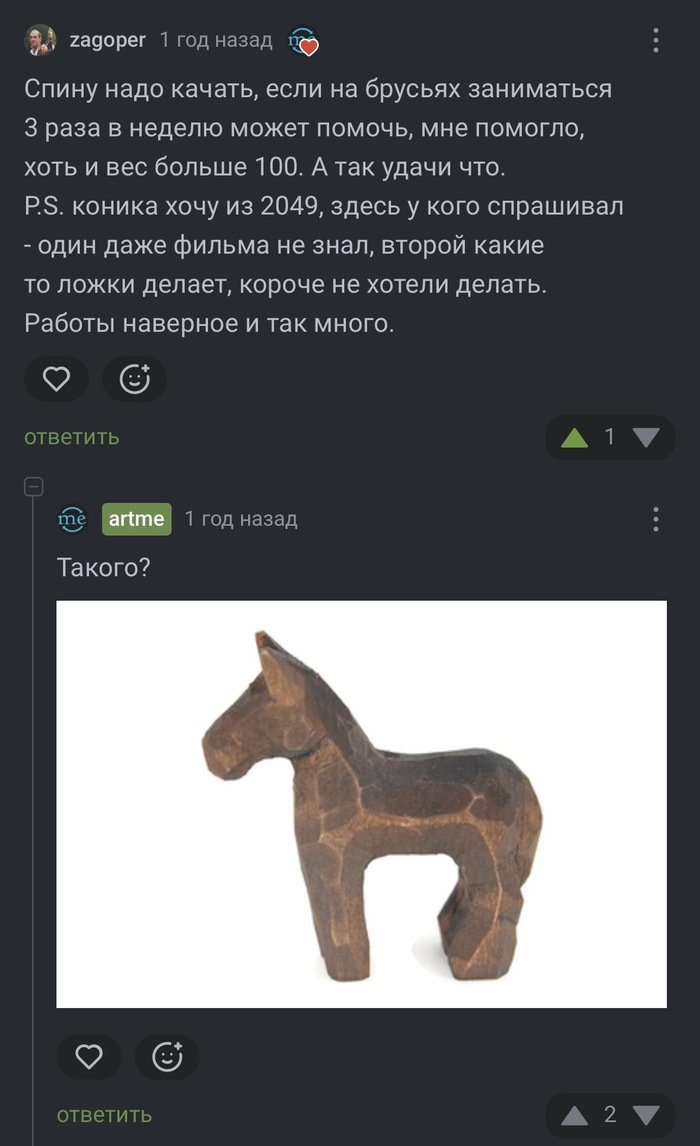Open the wooden horse image
The width and height of the screenshot is (700, 1146).
click(362, 804)
